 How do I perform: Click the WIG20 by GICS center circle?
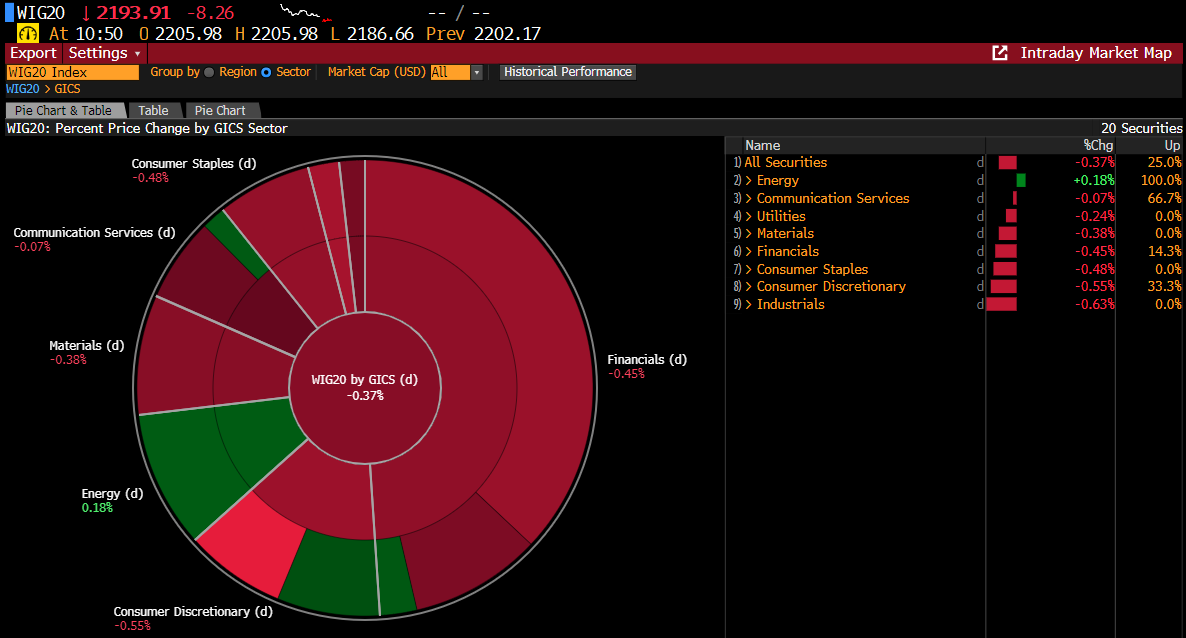tap(365, 387)
